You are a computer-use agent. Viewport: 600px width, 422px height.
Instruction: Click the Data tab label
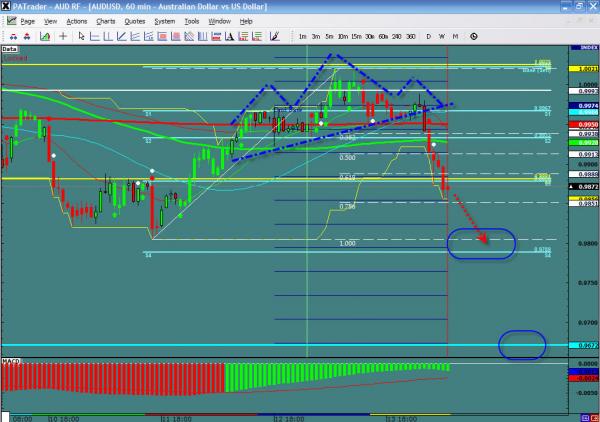pos(10,47)
